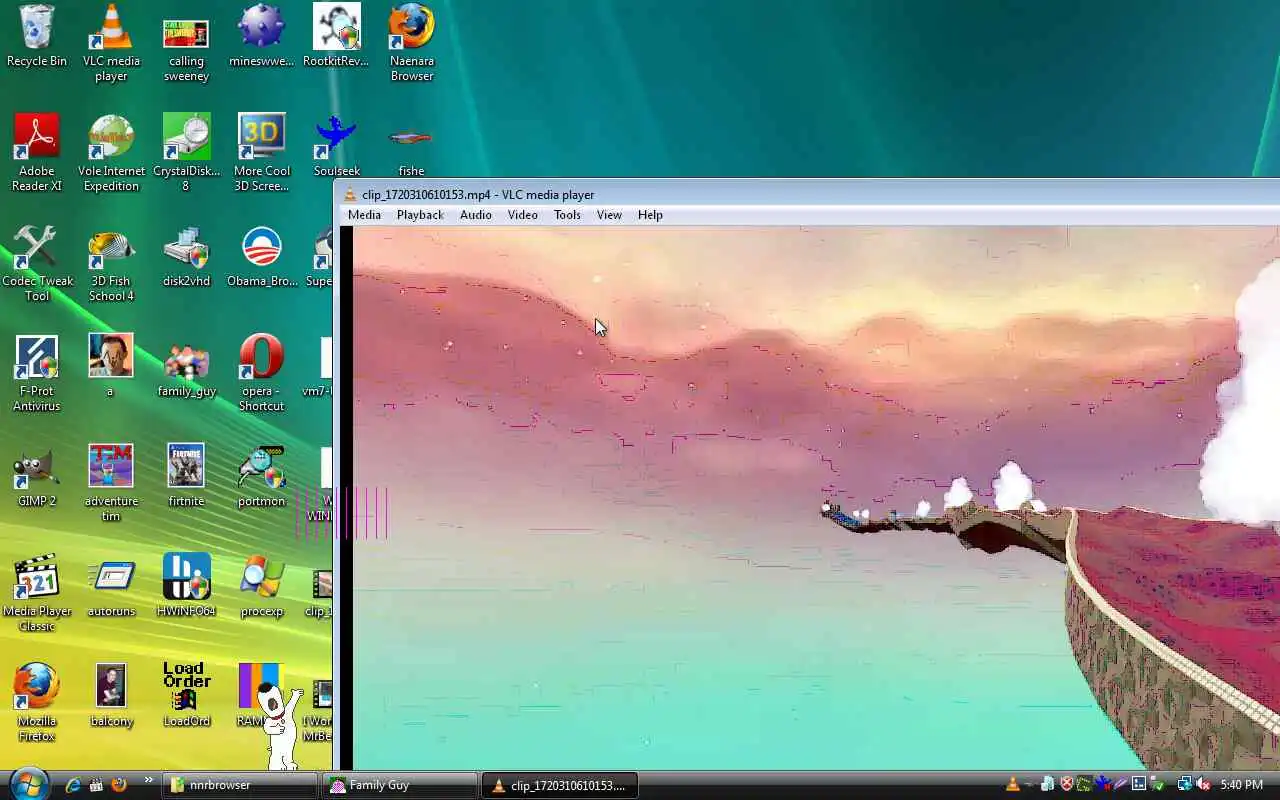Click the blue Soulseek bird tray icon

point(1103,785)
